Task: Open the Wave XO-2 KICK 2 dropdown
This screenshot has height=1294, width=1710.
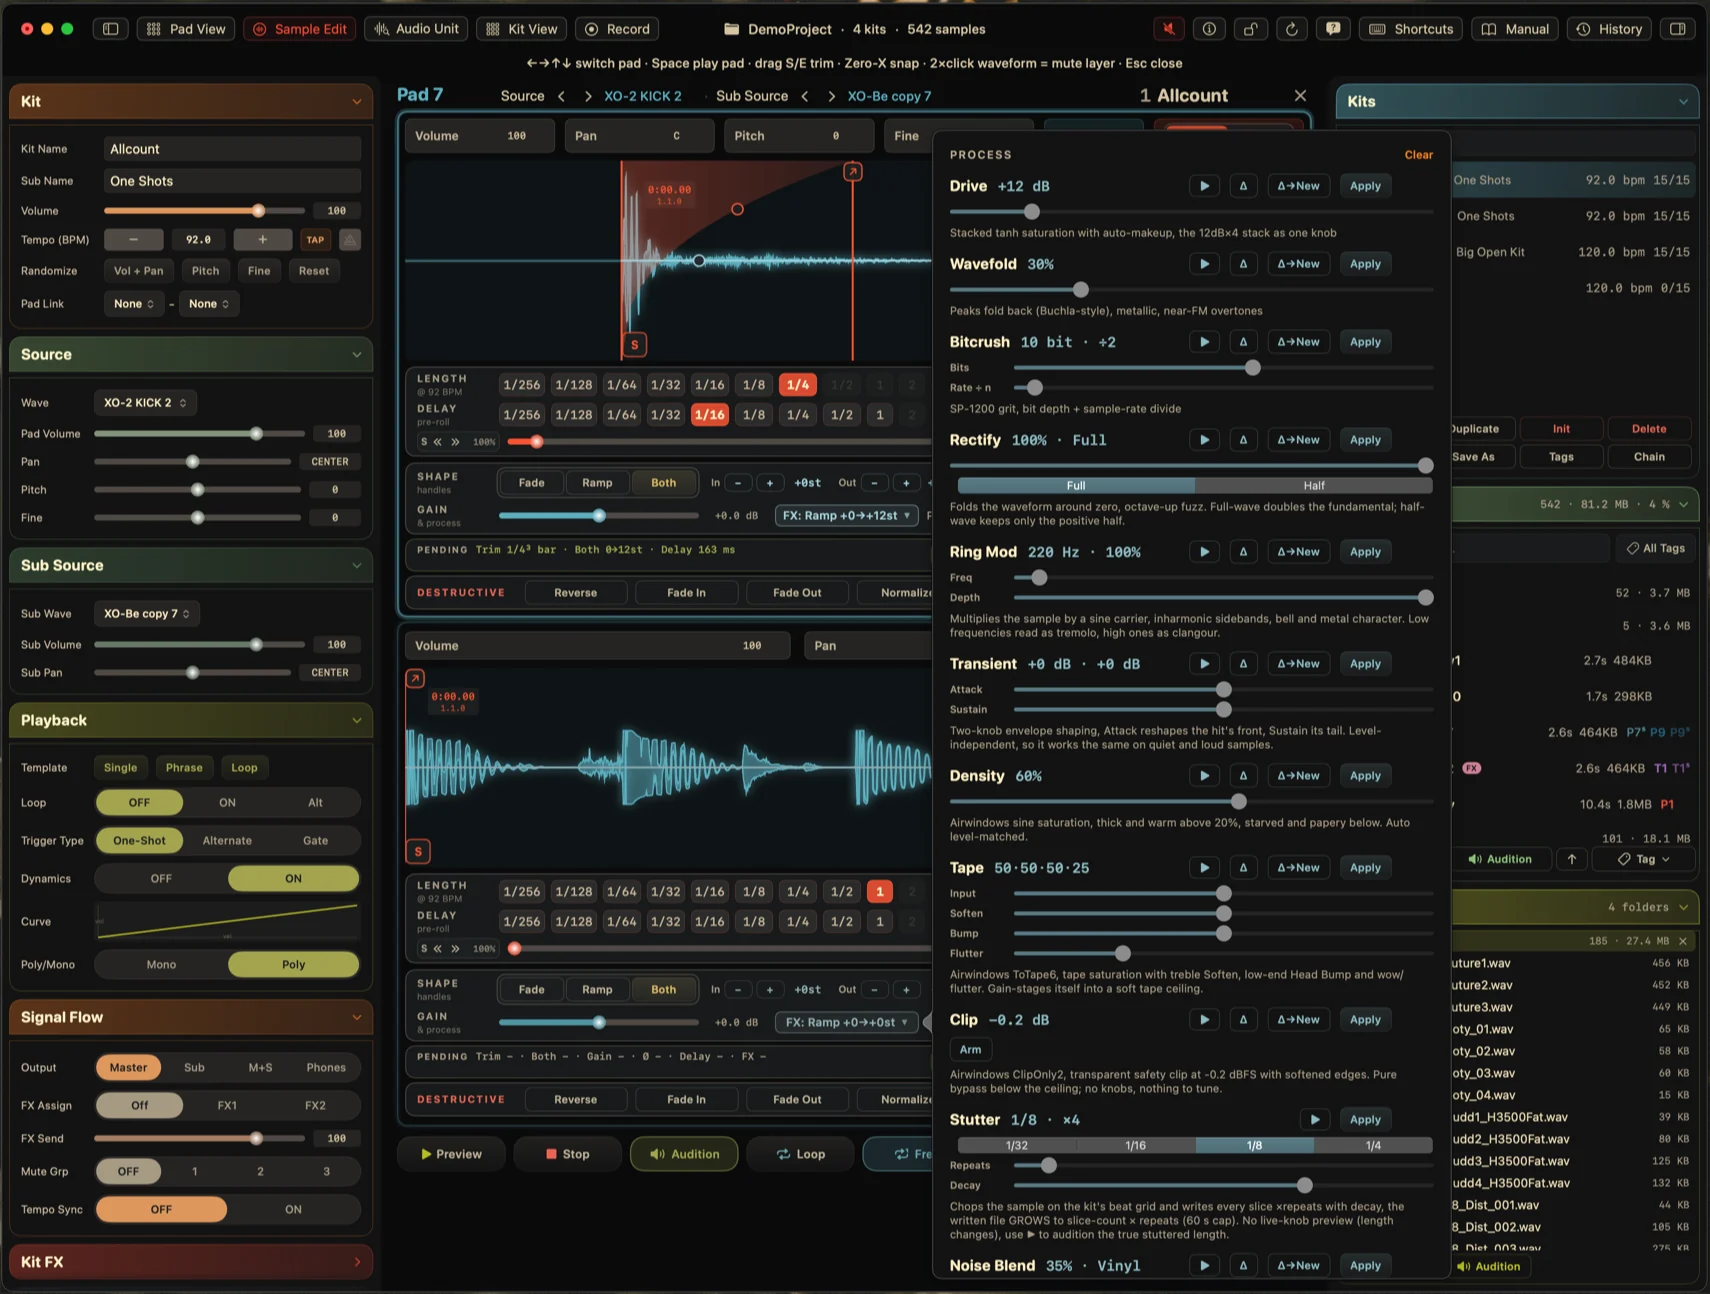Action: [x=145, y=403]
